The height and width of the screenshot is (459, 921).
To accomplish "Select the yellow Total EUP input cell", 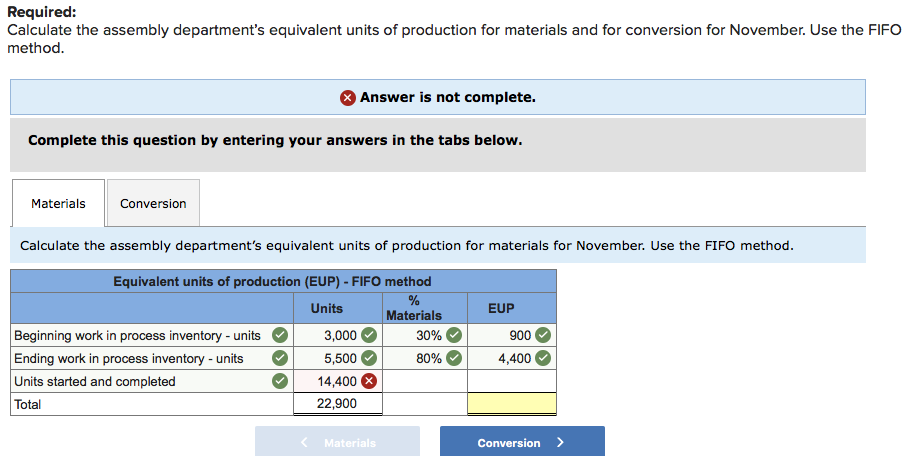I will (512, 404).
